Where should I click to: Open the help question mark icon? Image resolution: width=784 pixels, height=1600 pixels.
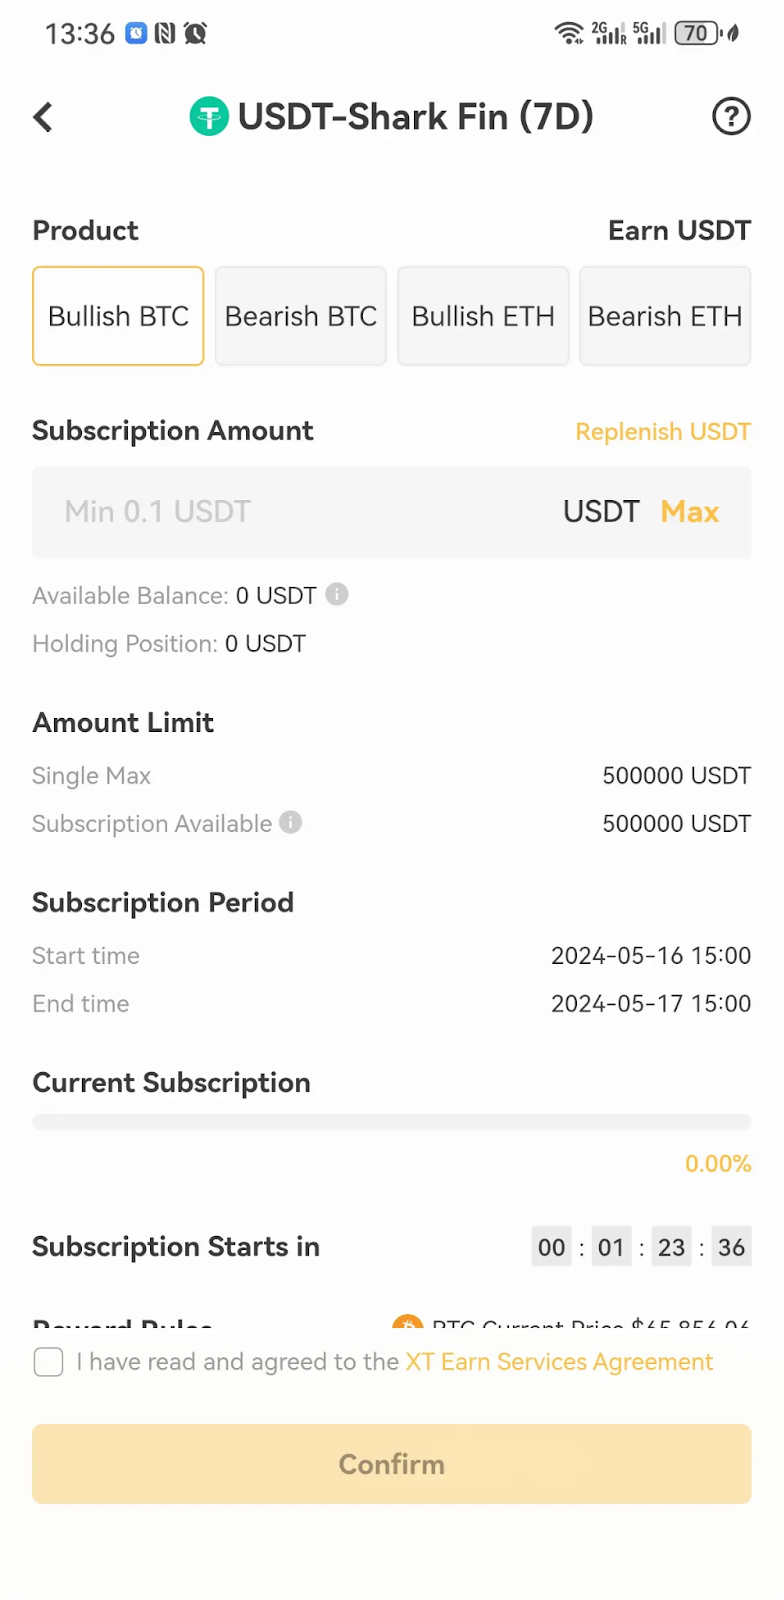click(731, 117)
